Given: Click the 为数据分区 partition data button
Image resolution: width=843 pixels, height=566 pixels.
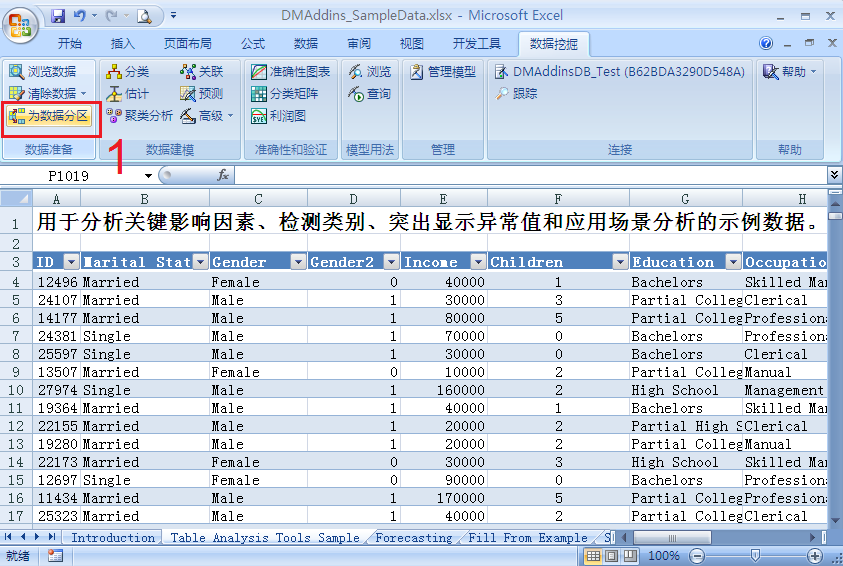Looking at the screenshot, I should pyautogui.click(x=50, y=116).
